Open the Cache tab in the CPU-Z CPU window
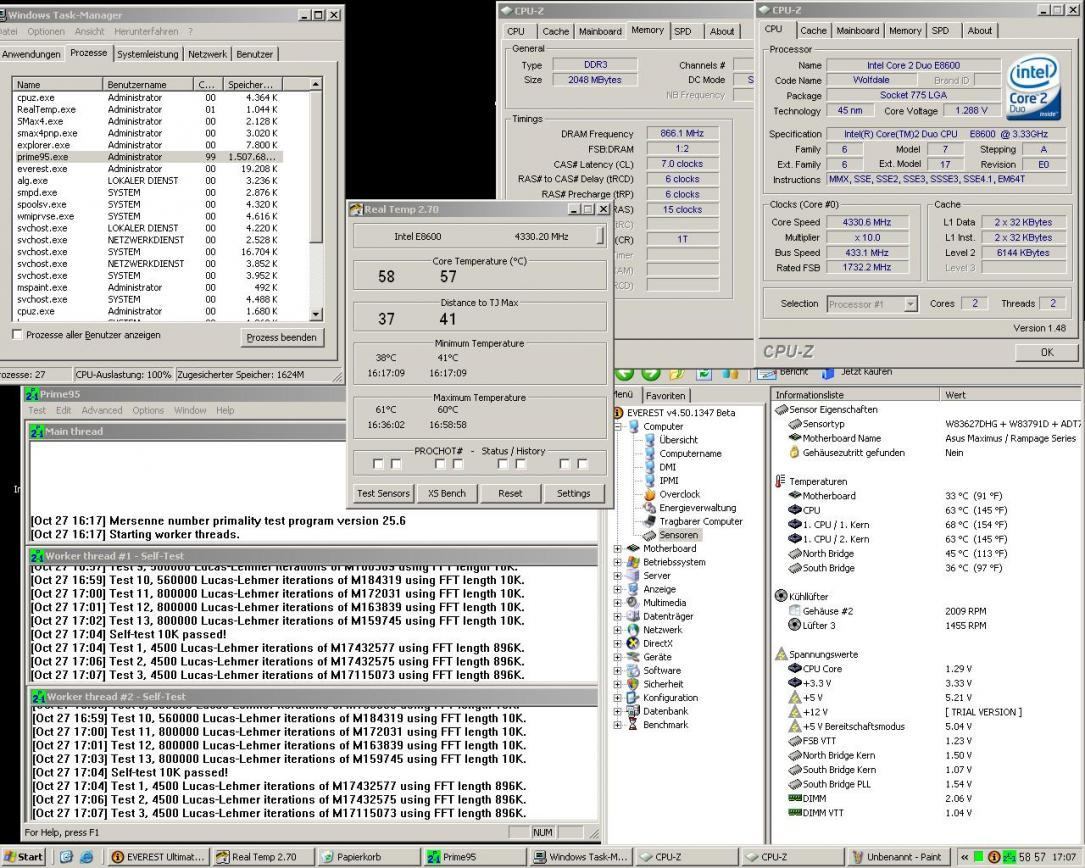Image resolution: width=1085 pixels, height=868 pixels. point(813,30)
